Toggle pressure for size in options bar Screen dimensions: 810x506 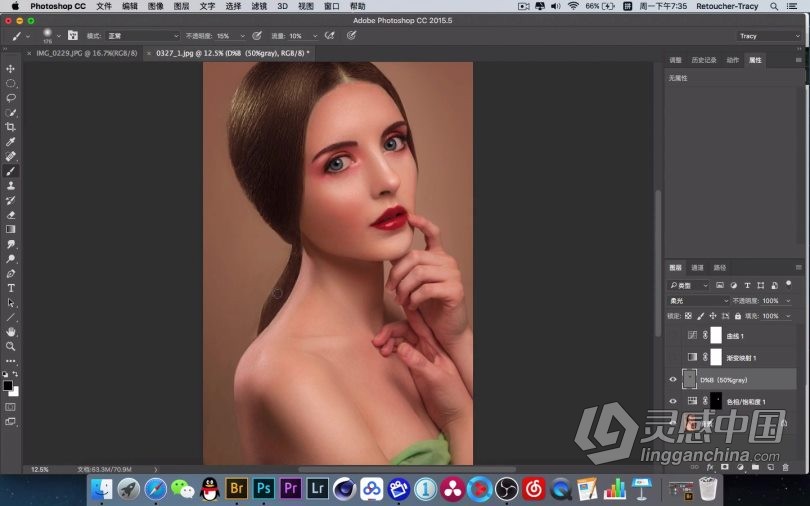coord(352,36)
